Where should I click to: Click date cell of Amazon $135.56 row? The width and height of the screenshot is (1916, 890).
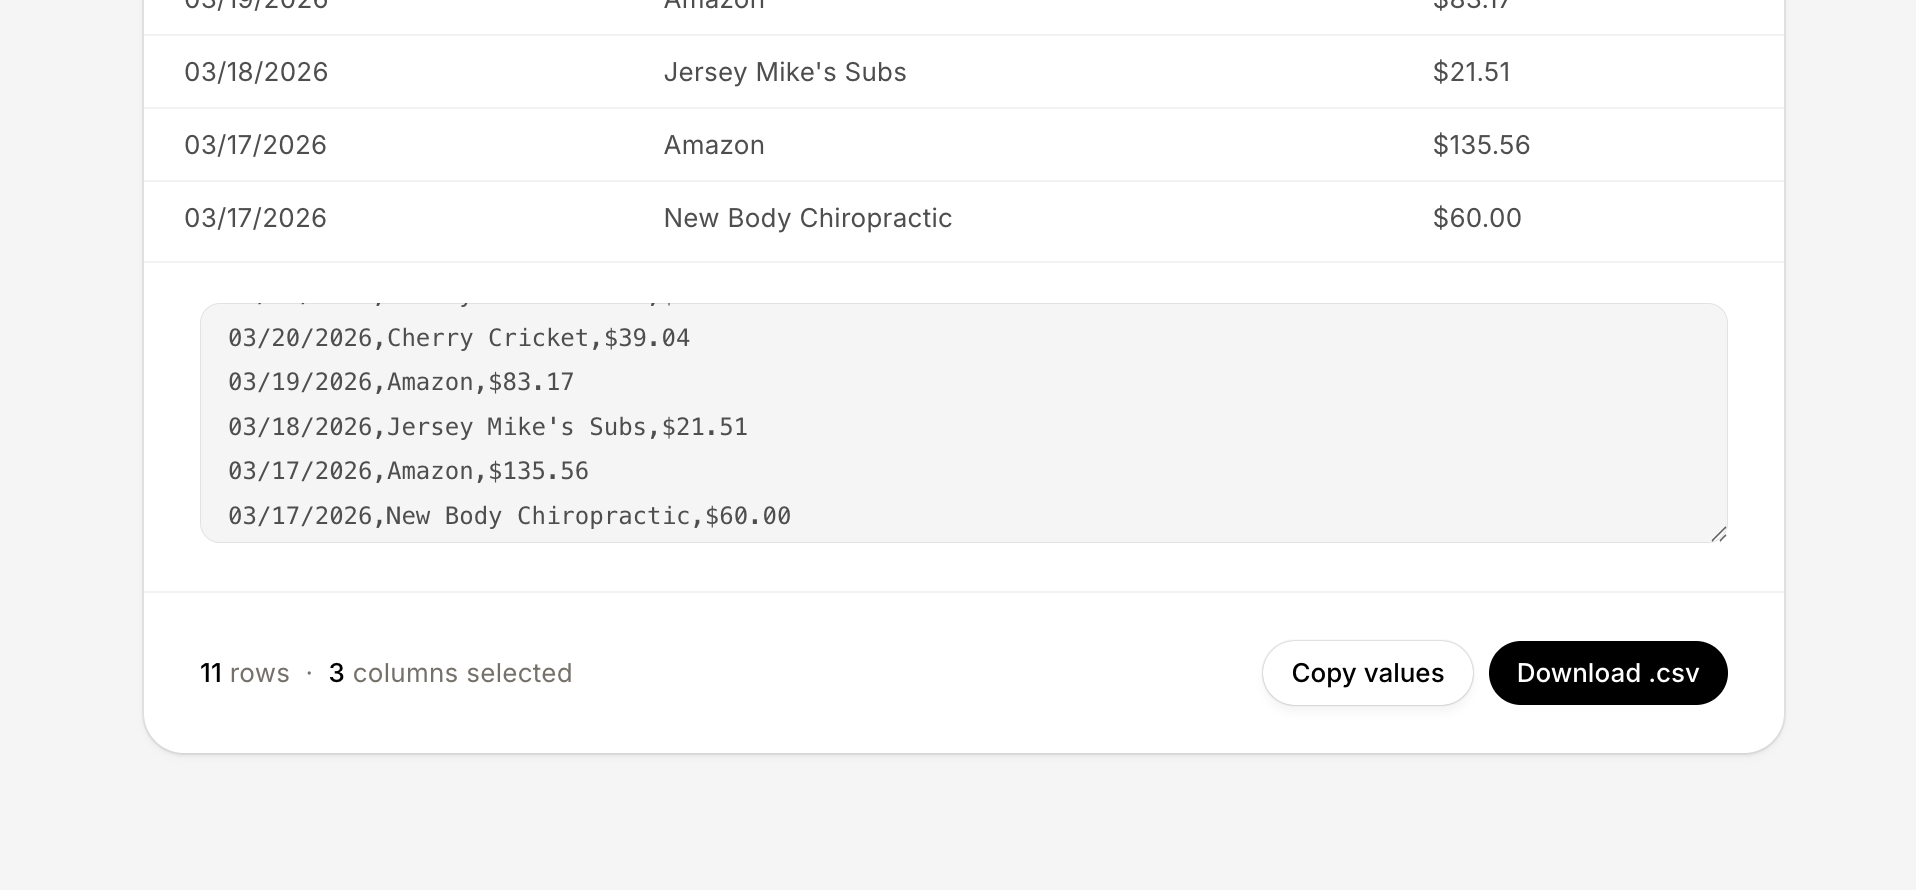click(x=256, y=145)
